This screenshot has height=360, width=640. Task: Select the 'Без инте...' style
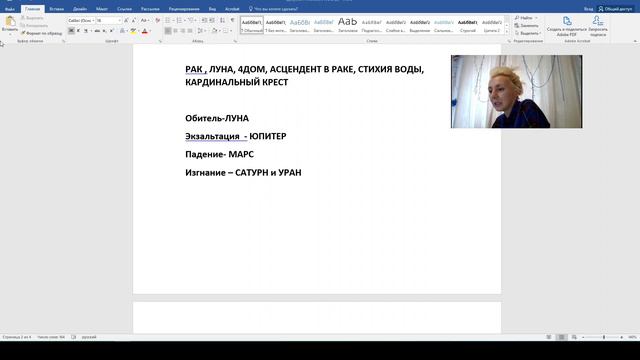click(276, 25)
